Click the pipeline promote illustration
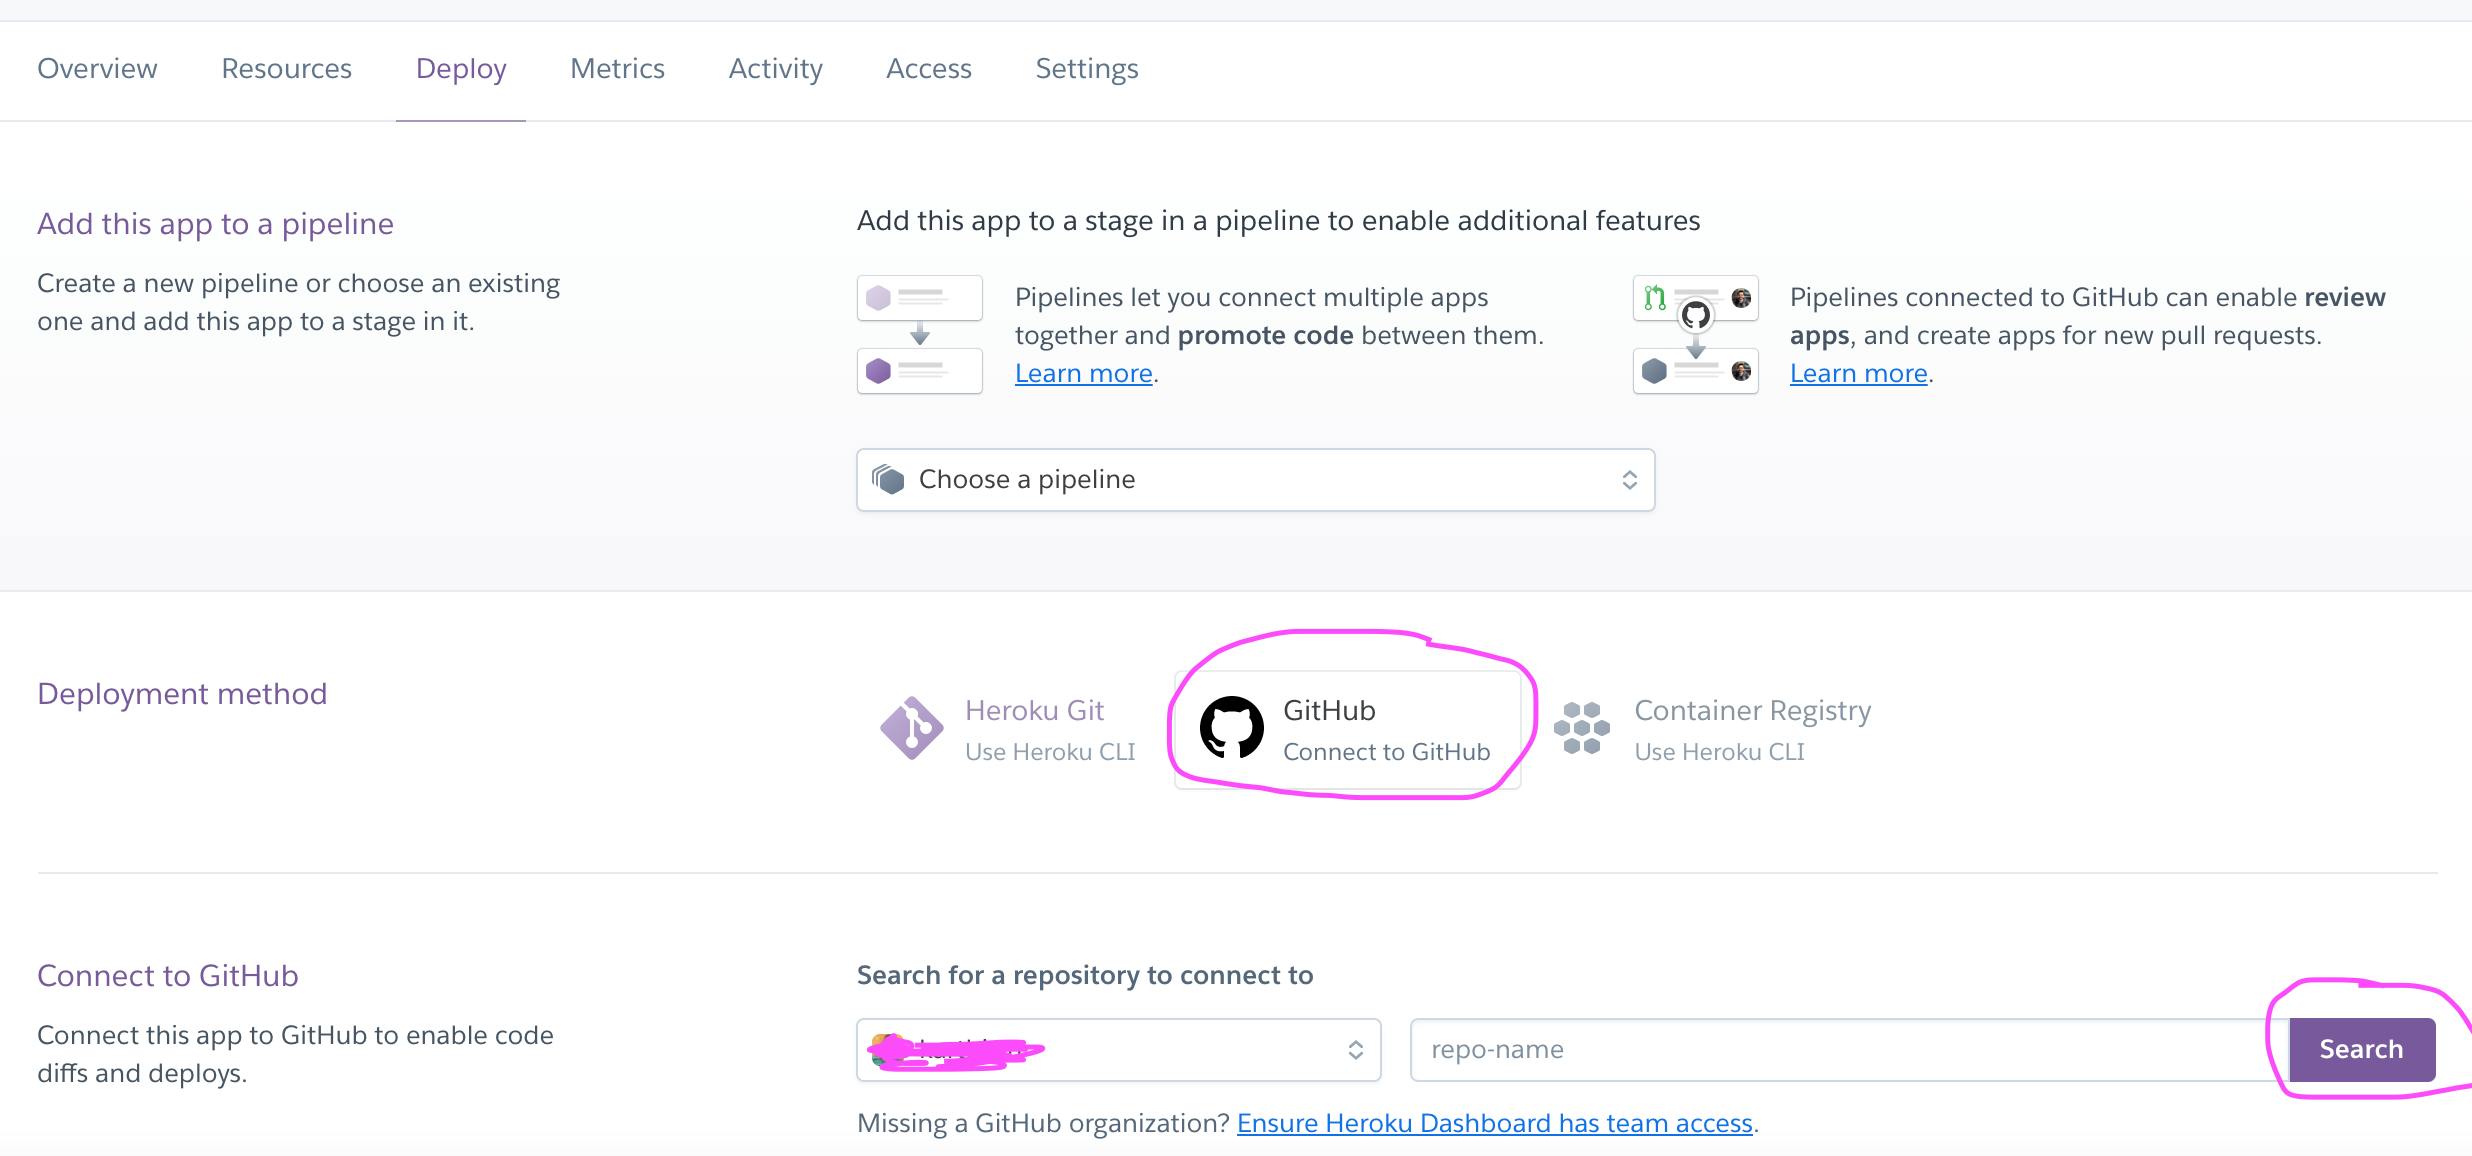The image size is (2472, 1156). point(920,334)
